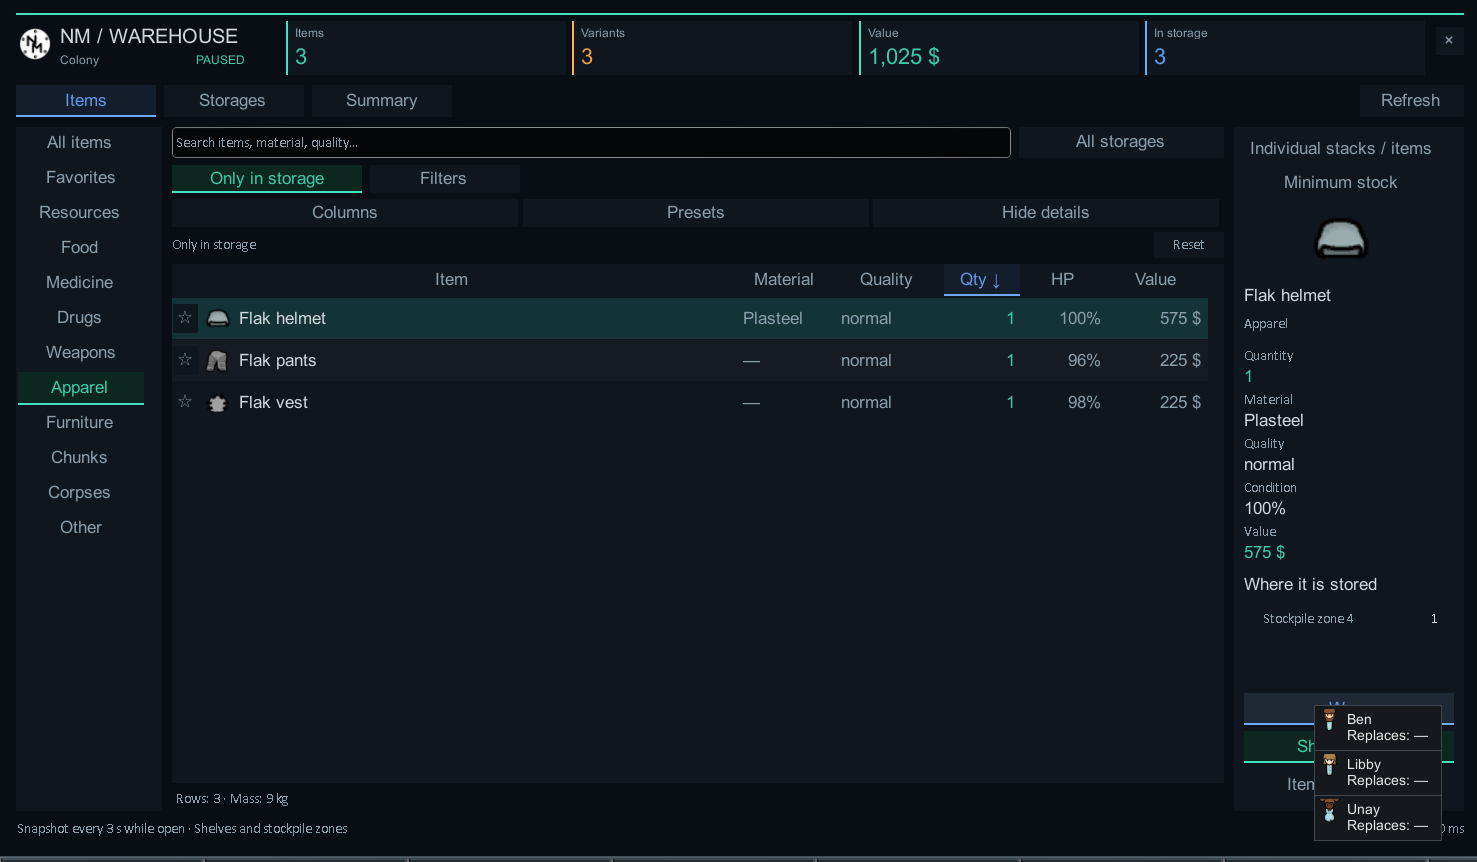Switch to the Storages tab

(x=233, y=100)
